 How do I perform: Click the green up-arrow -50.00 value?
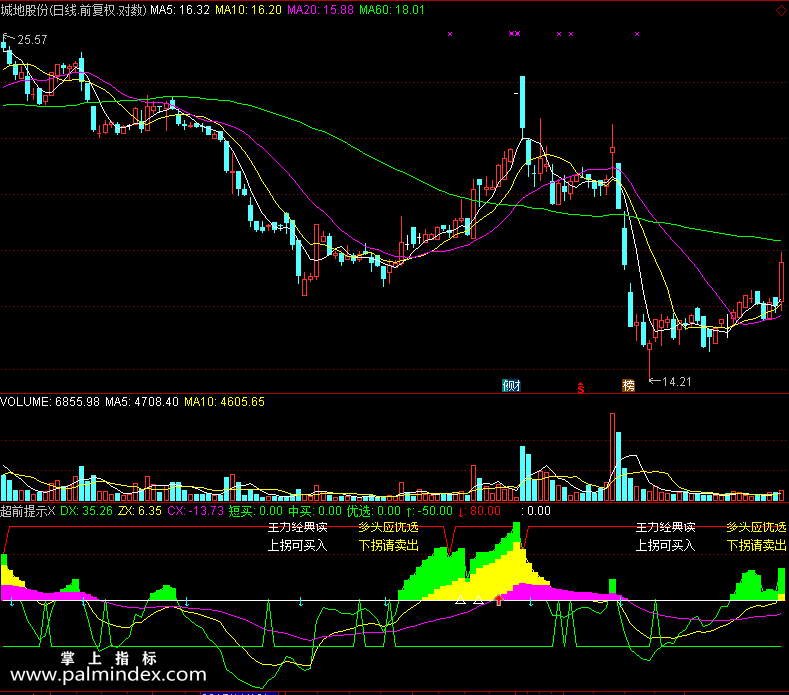coord(429,511)
